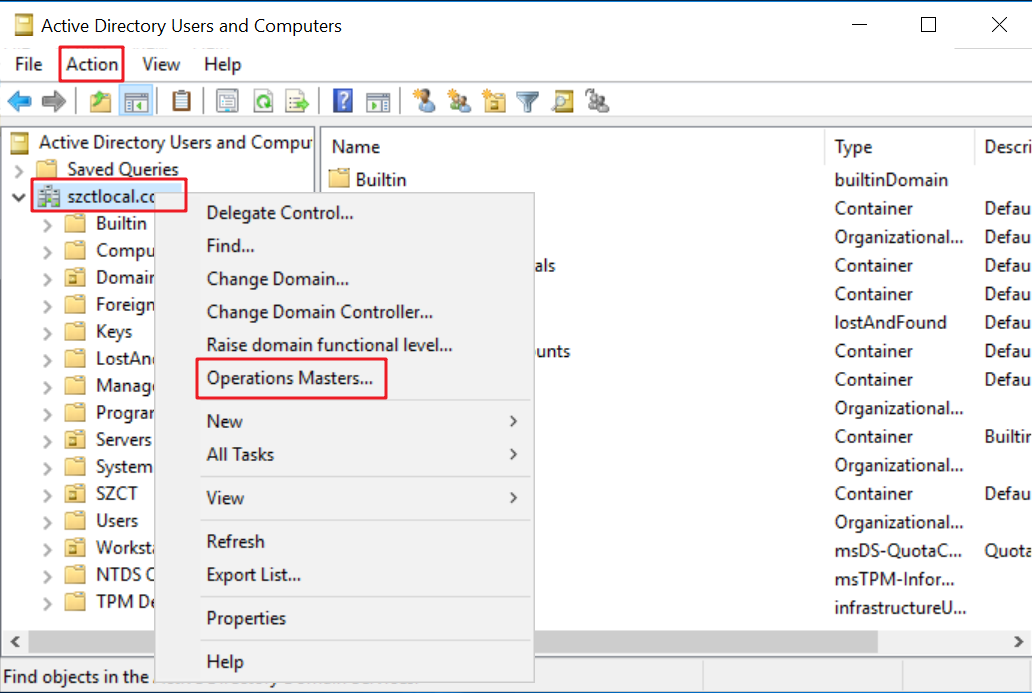
Task: Click the Create new group icon
Action: tap(459, 101)
